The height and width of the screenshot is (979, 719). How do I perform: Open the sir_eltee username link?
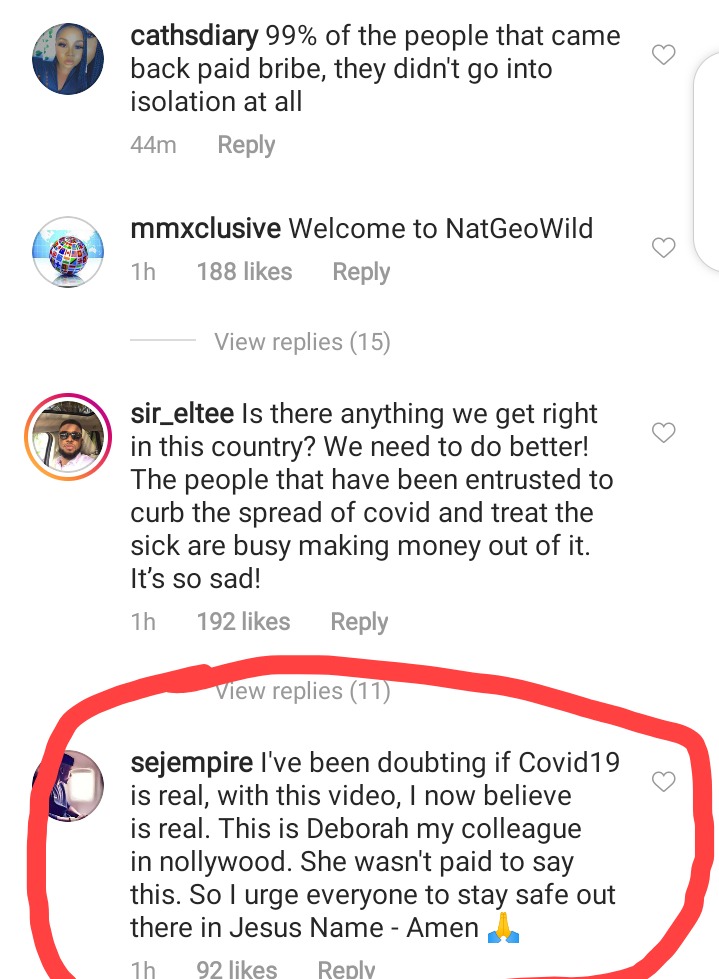(182, 414)
